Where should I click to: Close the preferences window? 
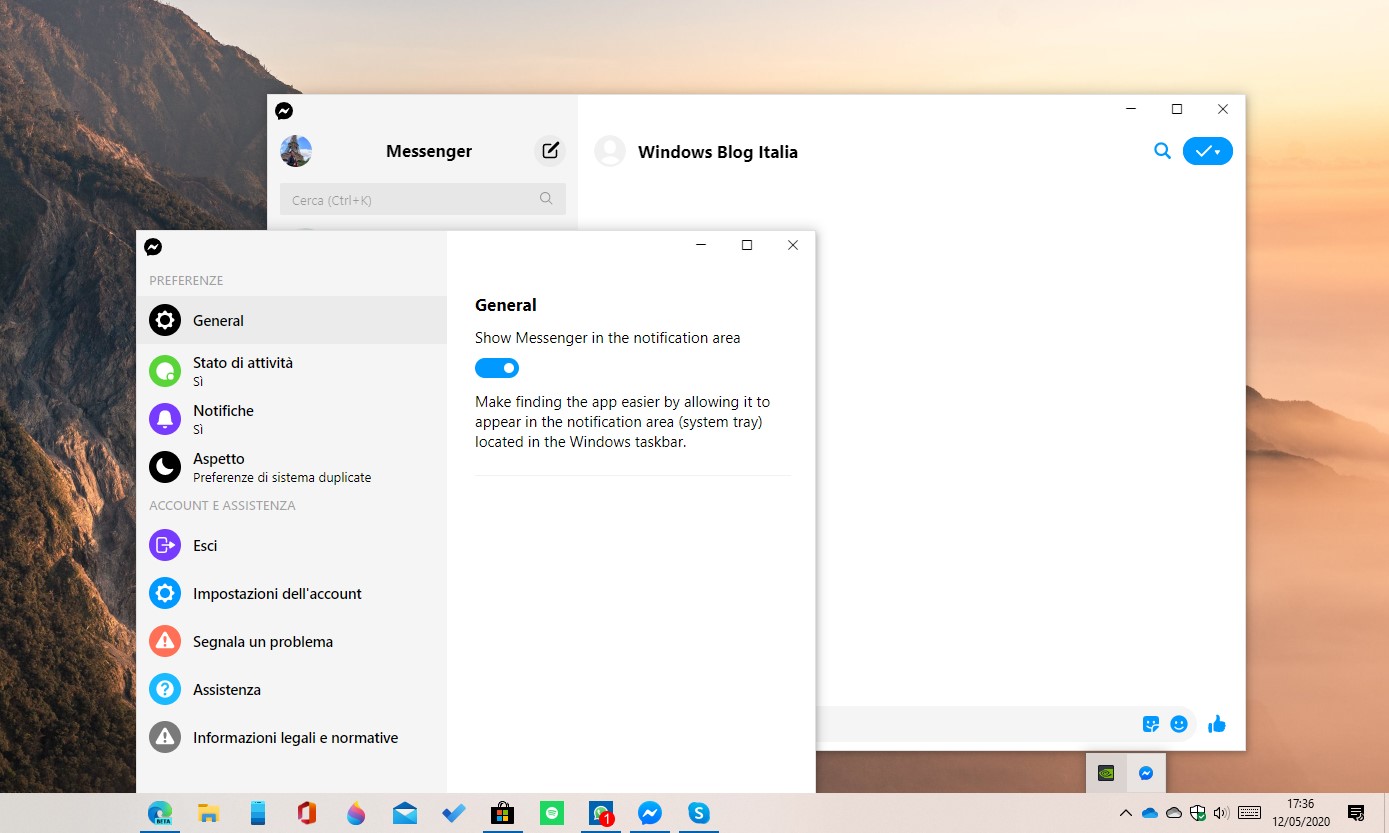(793, 245)
